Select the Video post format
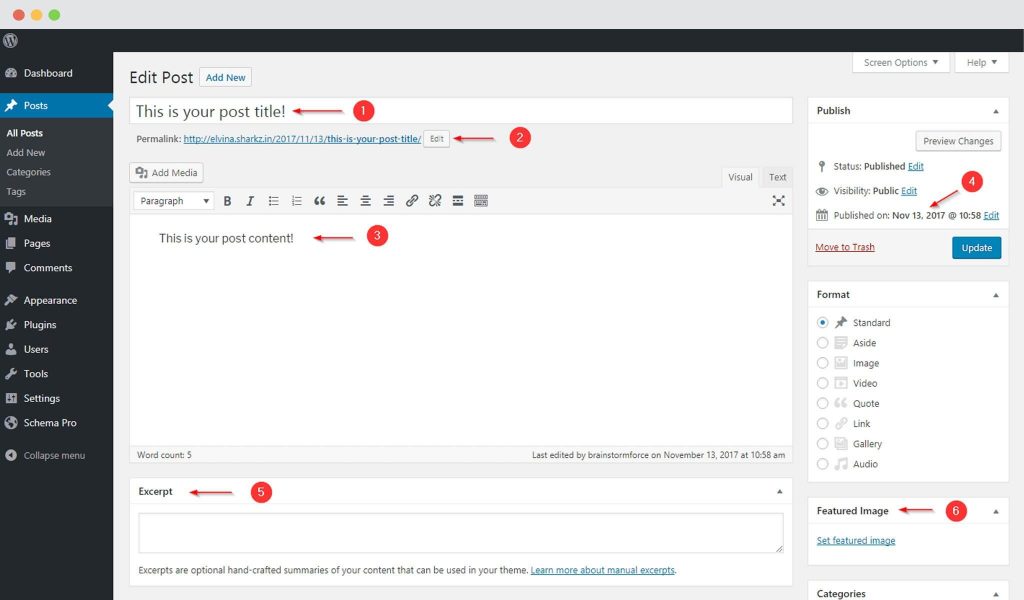The width and height of the screenshot is (1024, 600). (x=823, y=383)
